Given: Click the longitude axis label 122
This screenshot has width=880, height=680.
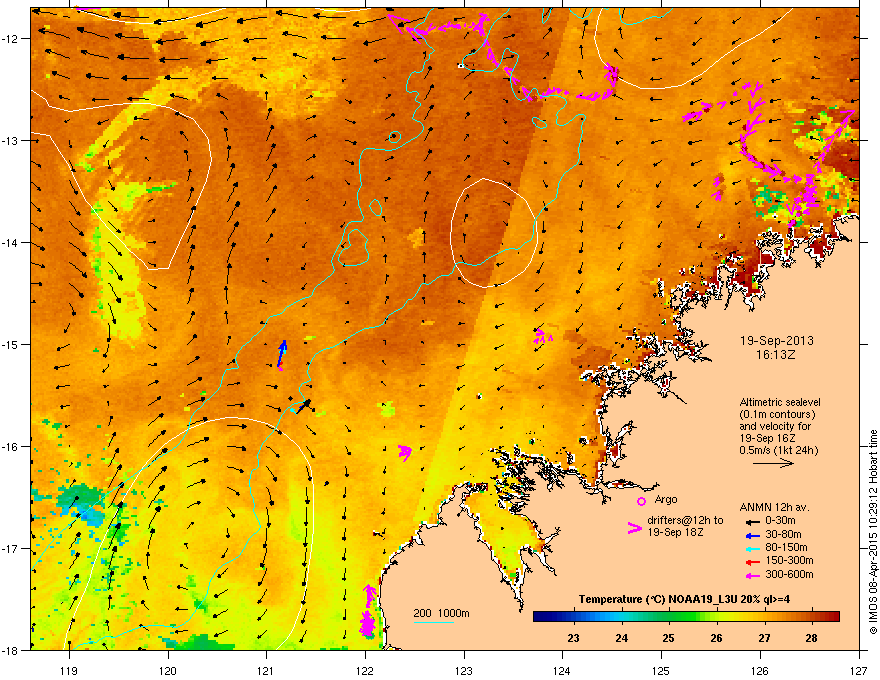Looking at the screenshot, I should [x=365, y=670].
